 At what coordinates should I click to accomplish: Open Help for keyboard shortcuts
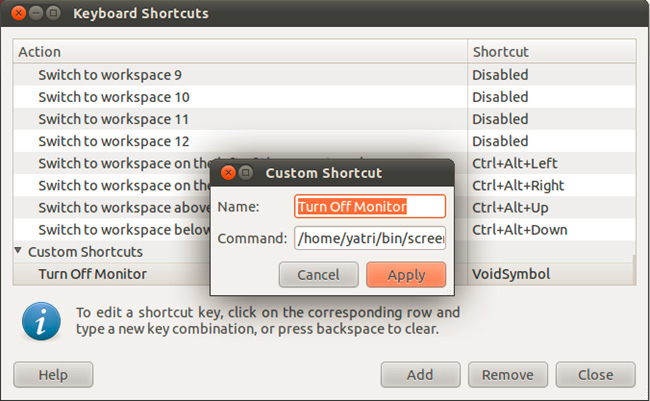click(53, 375)
